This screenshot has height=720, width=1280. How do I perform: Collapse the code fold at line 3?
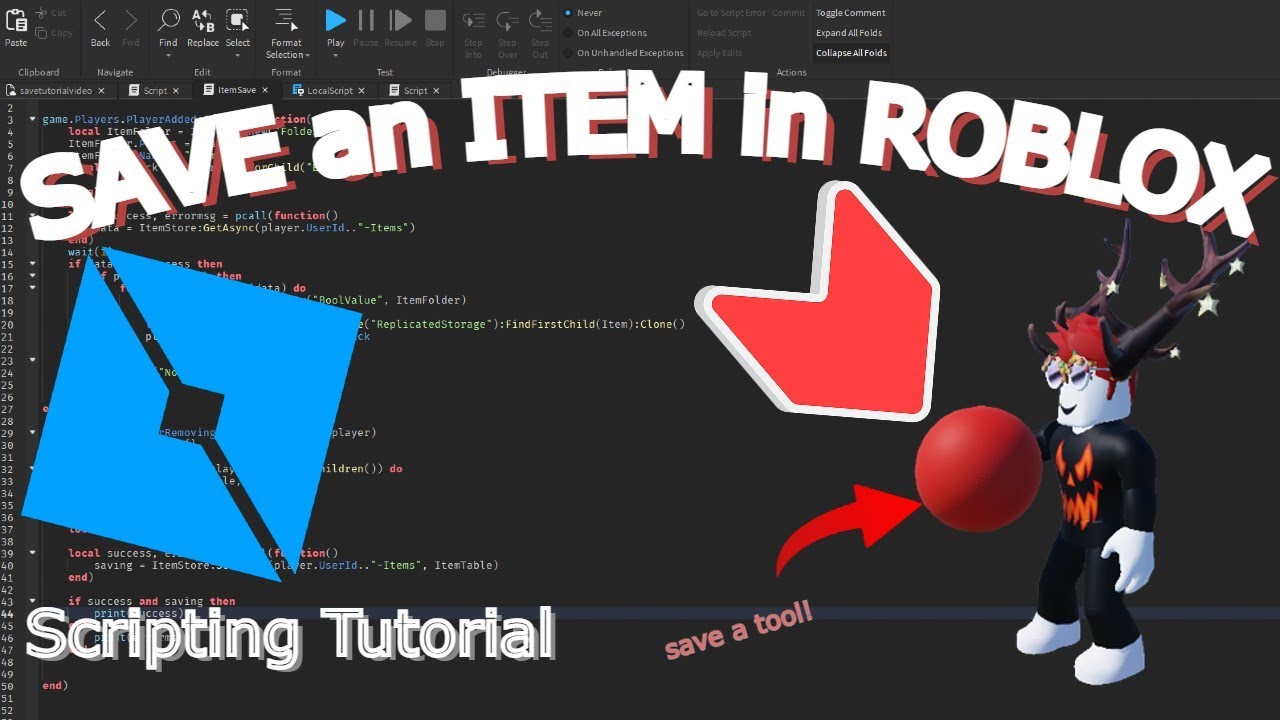point(33,120)
